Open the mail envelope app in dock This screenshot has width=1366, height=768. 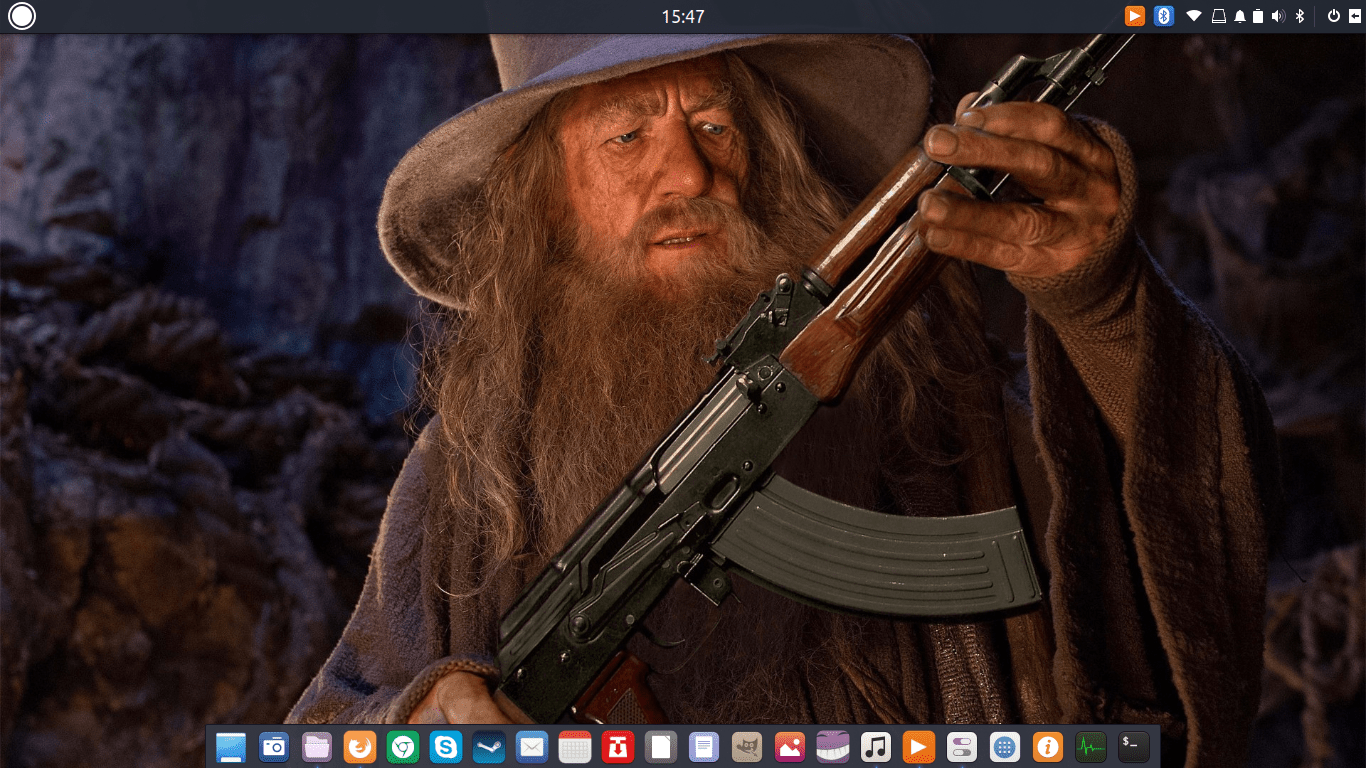[532, 746]
